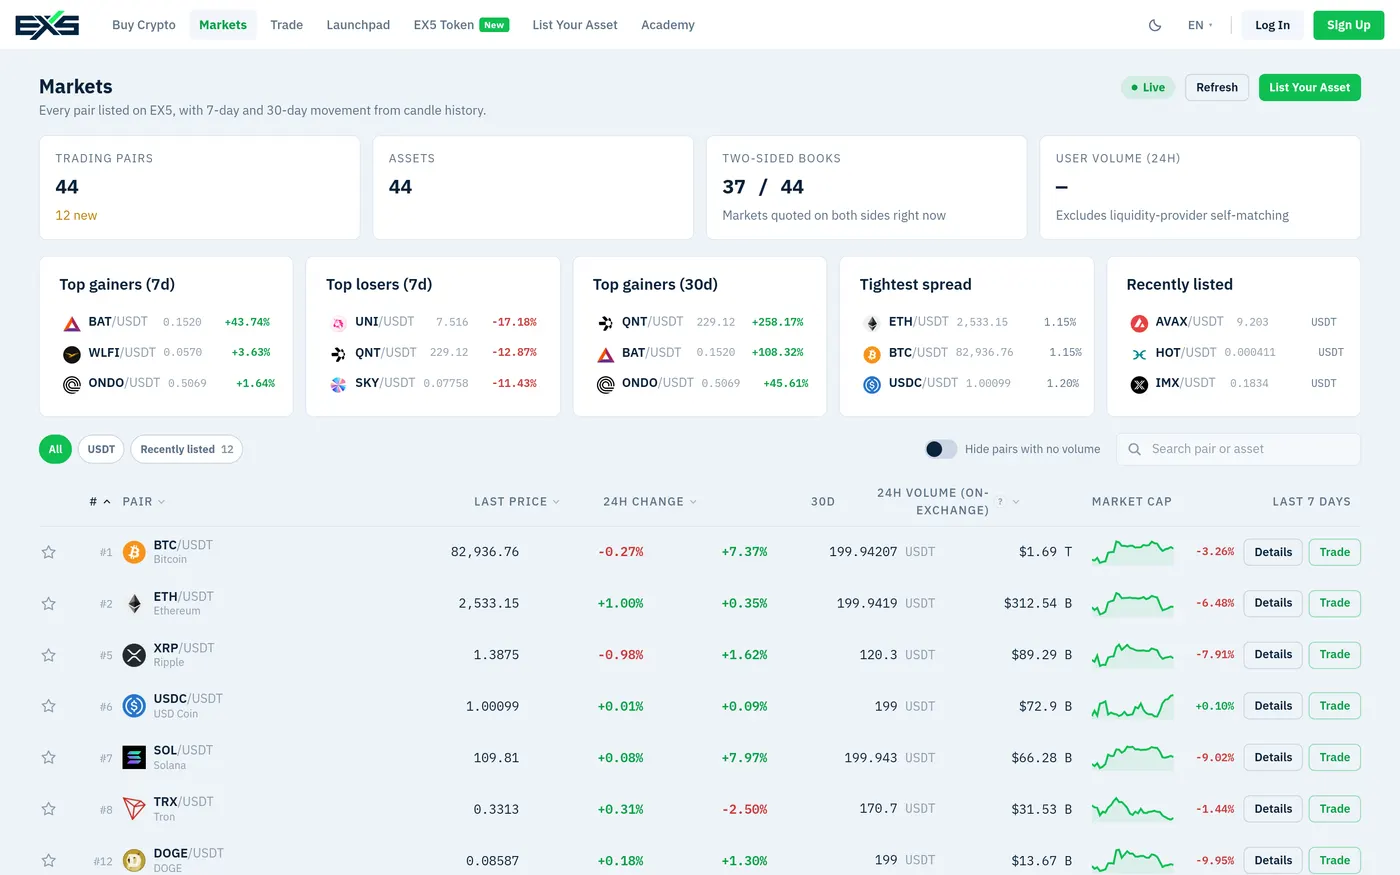Viewport: 1400px width, 875px height.
Task: Open Buy Crypto menu
Action: tap(144, 25)
